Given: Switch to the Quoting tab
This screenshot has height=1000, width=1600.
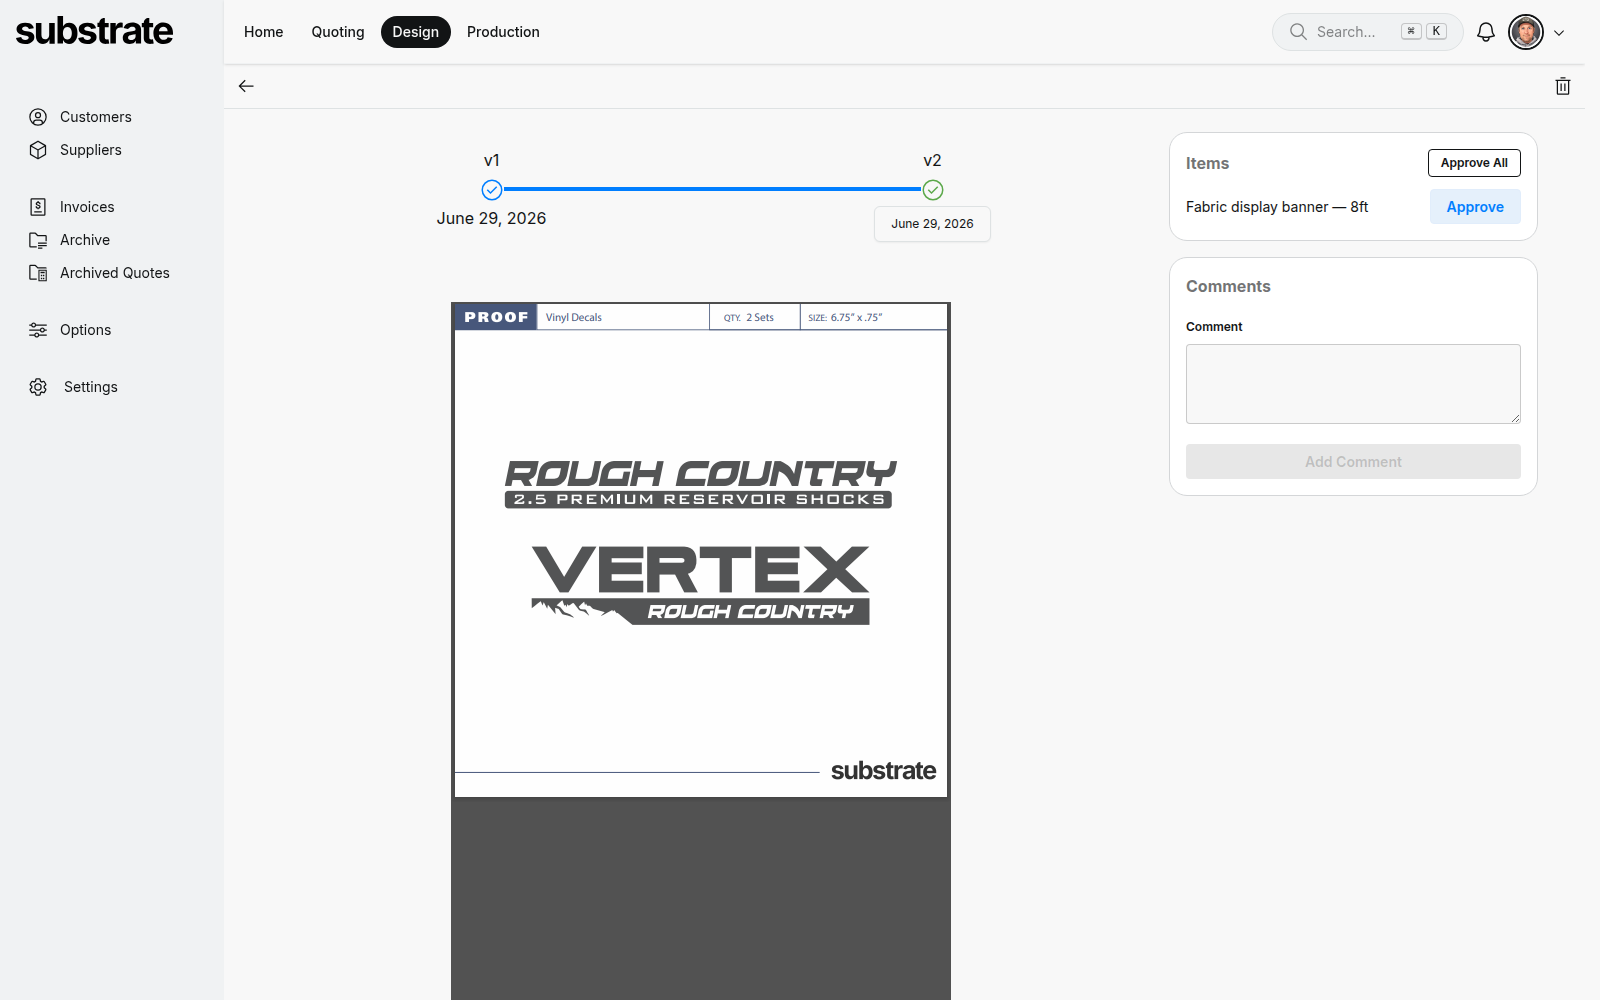Looking at the screenshot, I should 338,32.
